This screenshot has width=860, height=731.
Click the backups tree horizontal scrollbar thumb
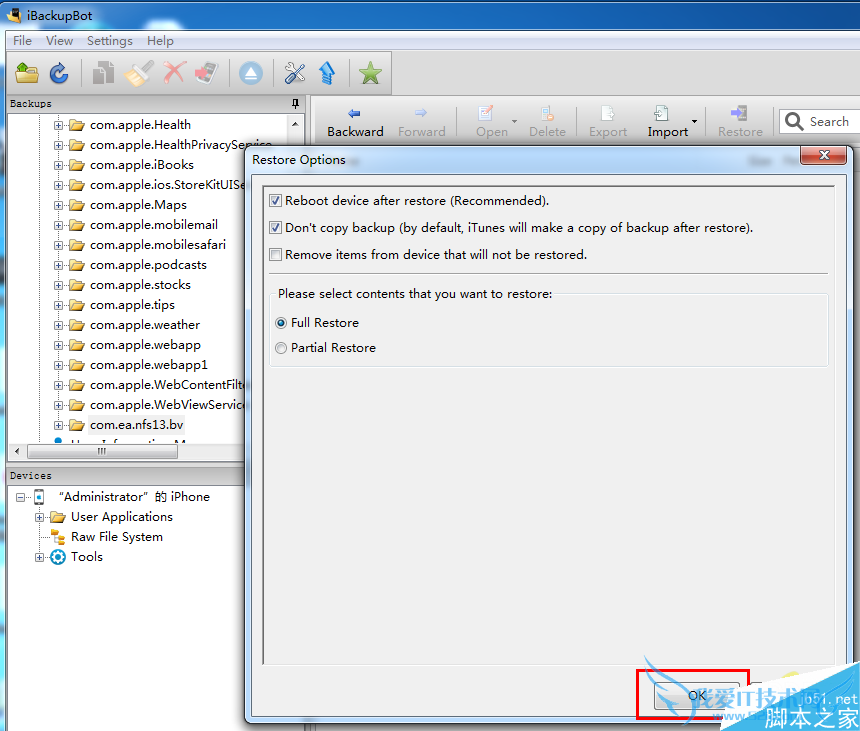(x=102, y=451)
